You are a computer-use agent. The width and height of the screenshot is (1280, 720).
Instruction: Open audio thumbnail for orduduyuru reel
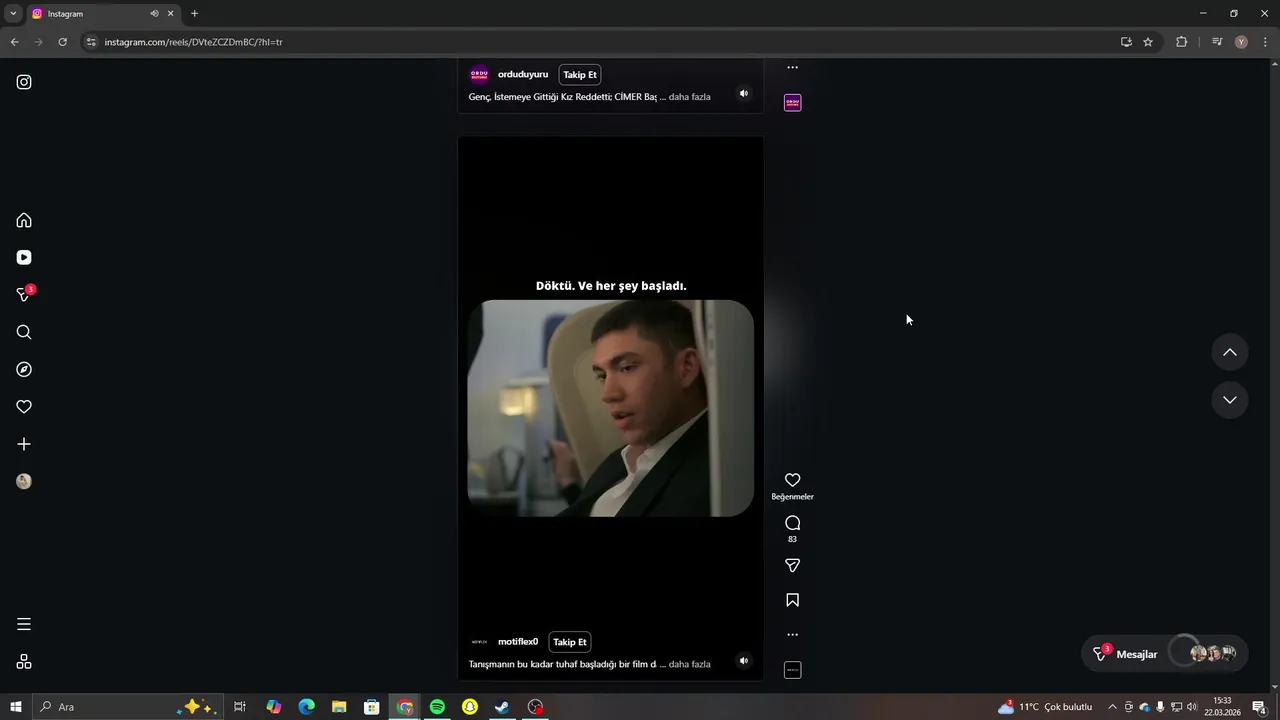(792, 103)
